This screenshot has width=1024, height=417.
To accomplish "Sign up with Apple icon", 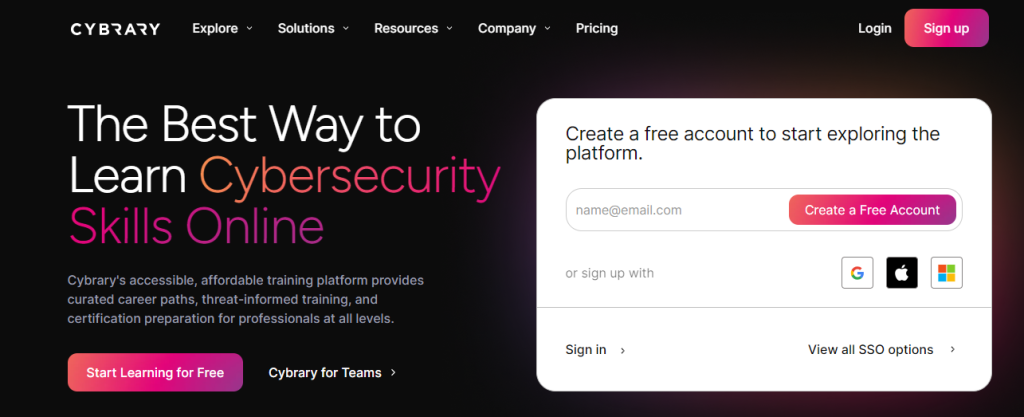I will 902,272.
